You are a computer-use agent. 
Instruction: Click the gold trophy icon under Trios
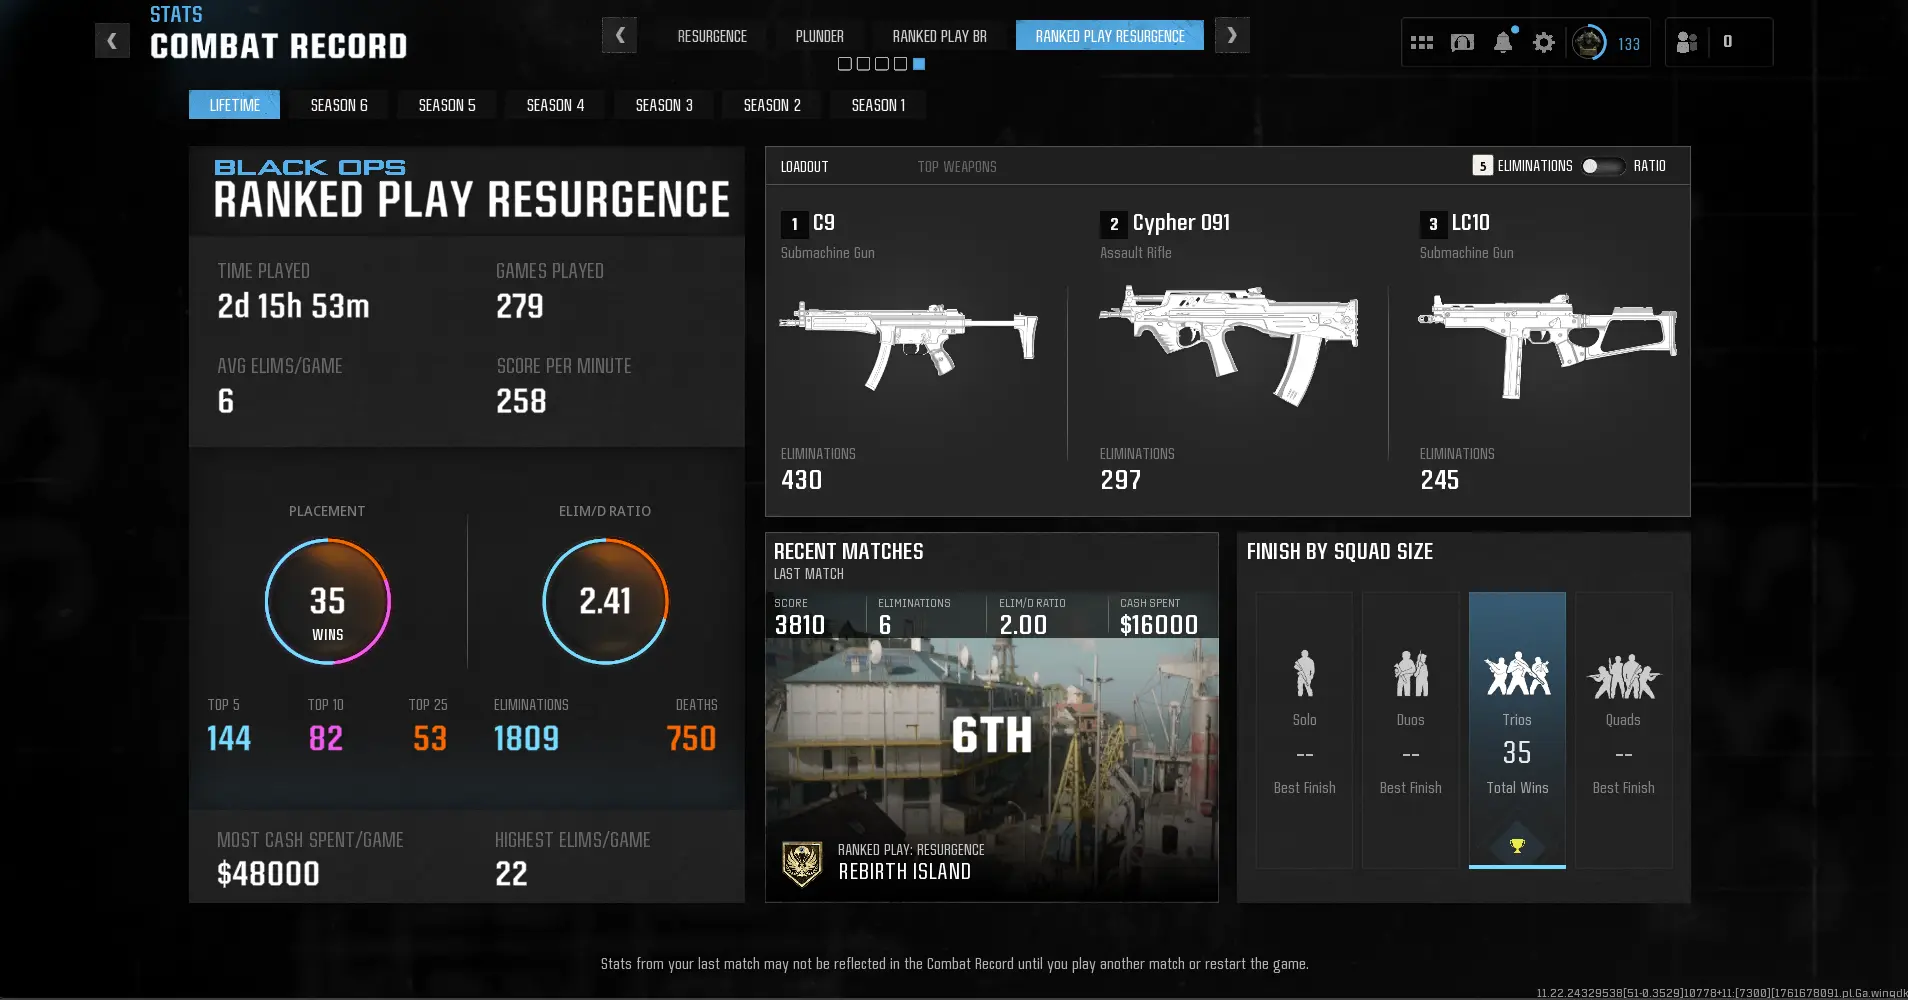tap(1517, 846)
